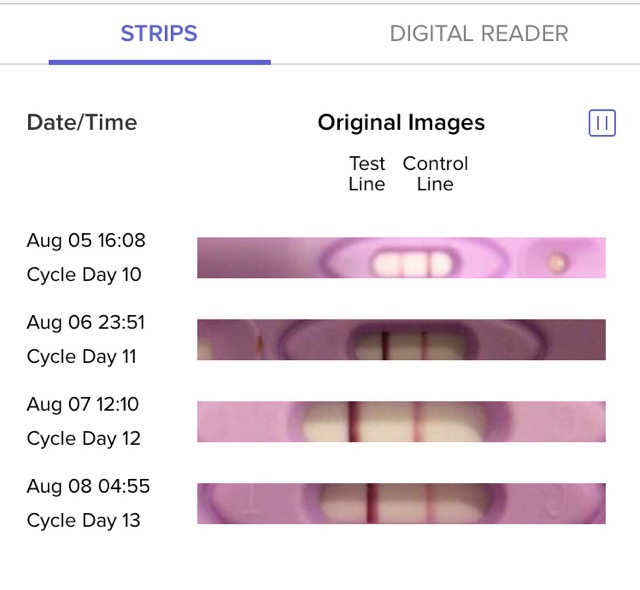Toggle the strip view layout icon
Screen dimensions: 640x590
[602, 123]
